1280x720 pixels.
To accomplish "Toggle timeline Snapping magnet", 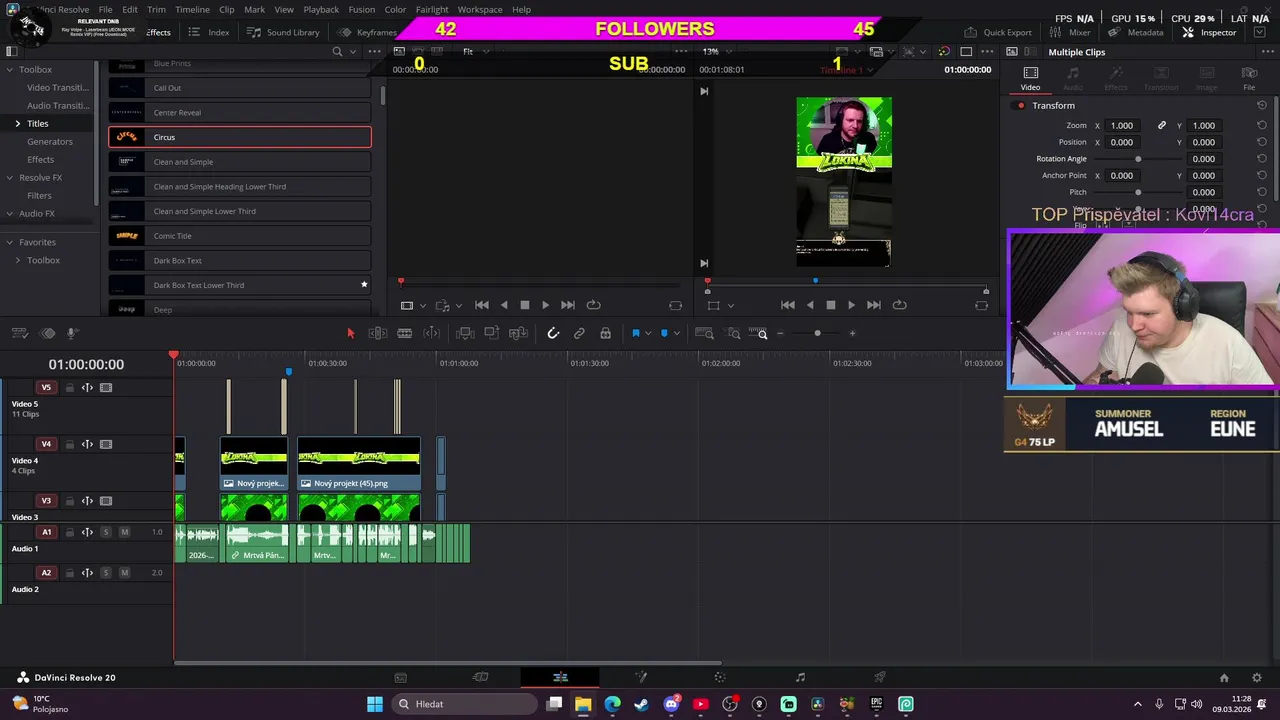I will coord(553,333).
